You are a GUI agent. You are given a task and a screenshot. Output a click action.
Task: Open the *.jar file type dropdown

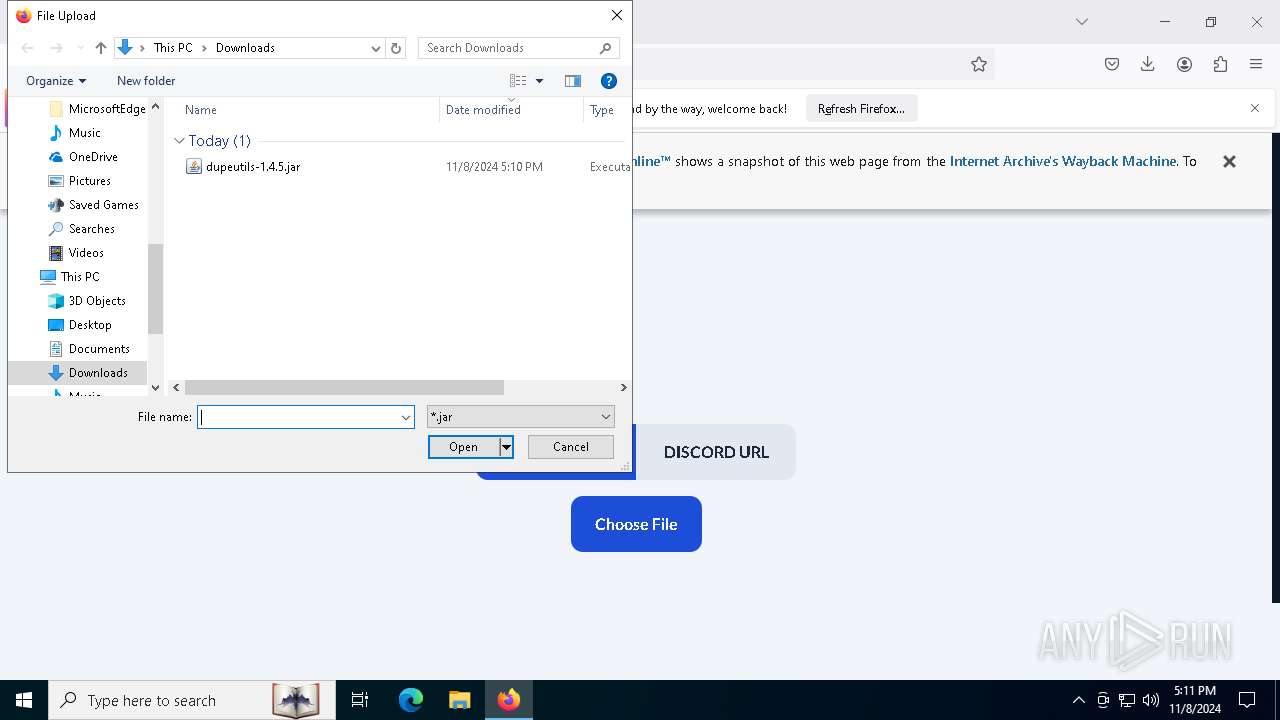coord(520,417)
